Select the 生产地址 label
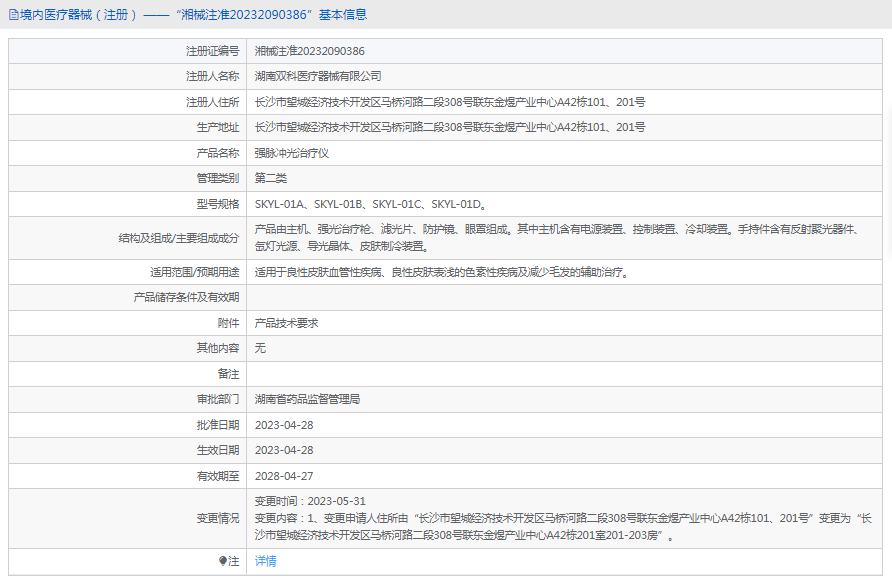 [x=218, y=127]
